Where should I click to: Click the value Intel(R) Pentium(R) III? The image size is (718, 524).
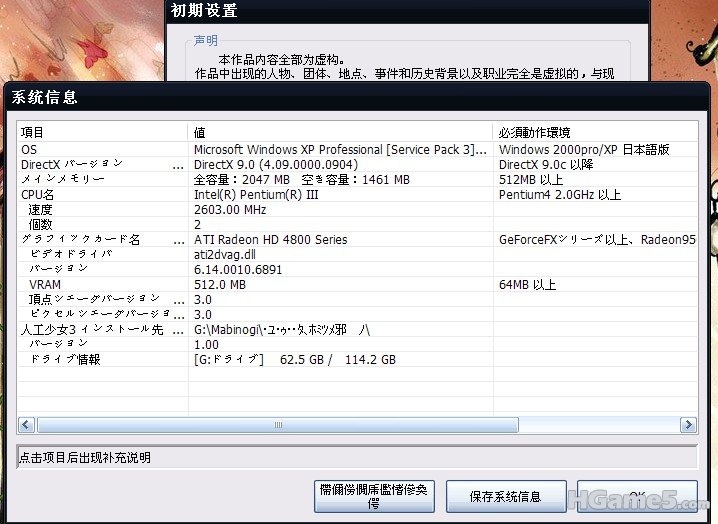[256, 195]
